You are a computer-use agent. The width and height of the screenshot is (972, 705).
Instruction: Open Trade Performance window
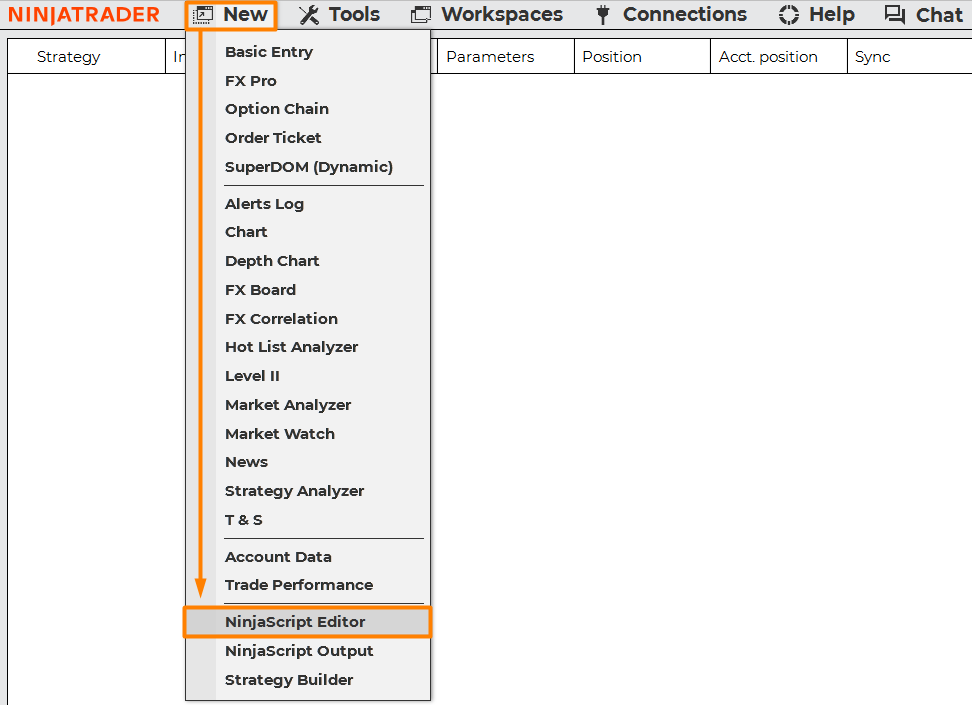click(298, 585)
